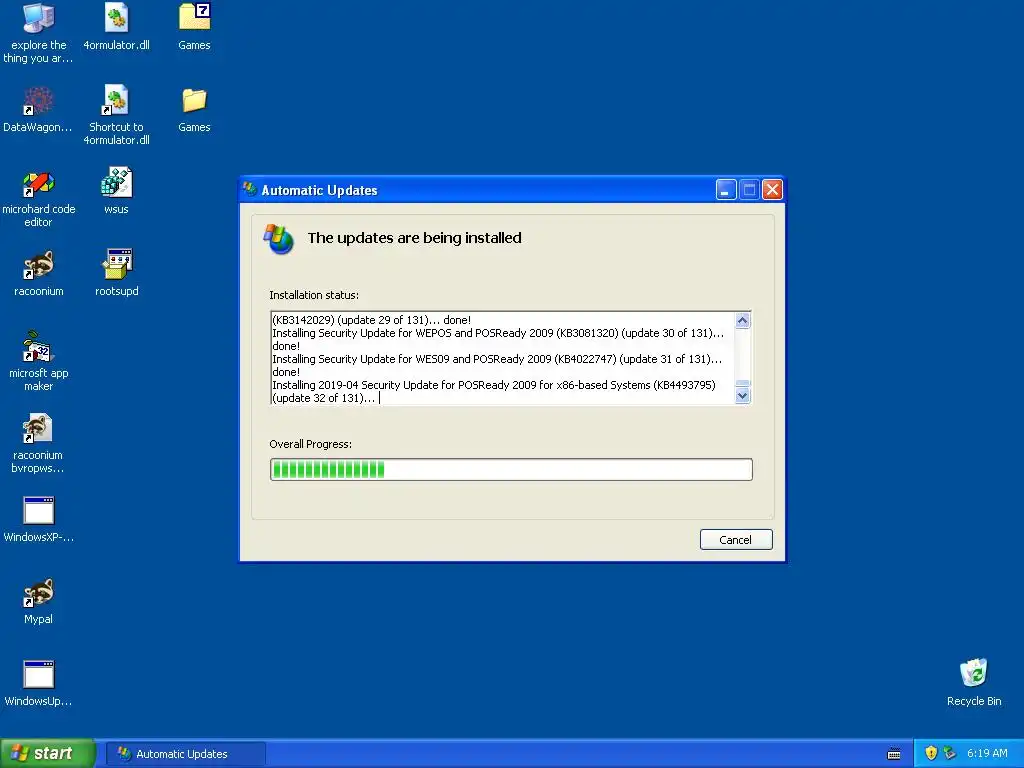Cancel the update installation

(736, 539)
